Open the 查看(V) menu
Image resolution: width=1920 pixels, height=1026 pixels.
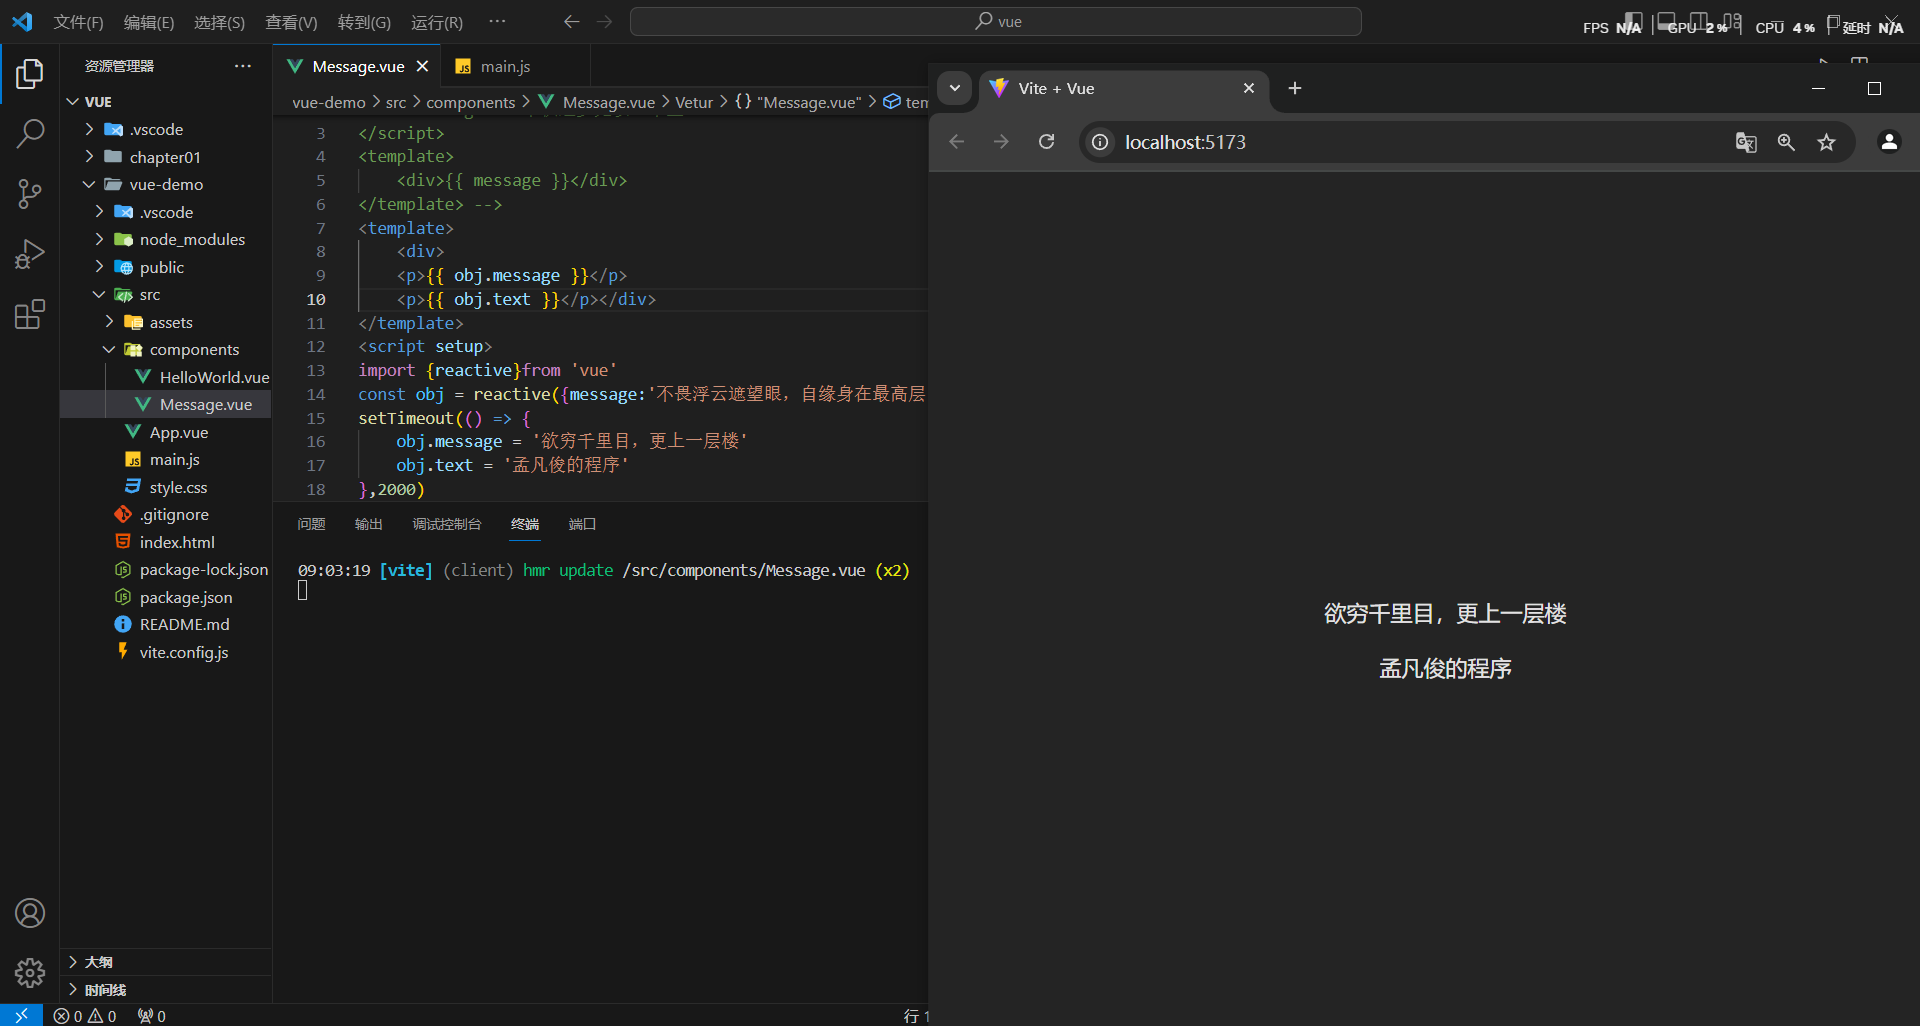[291, 22]
